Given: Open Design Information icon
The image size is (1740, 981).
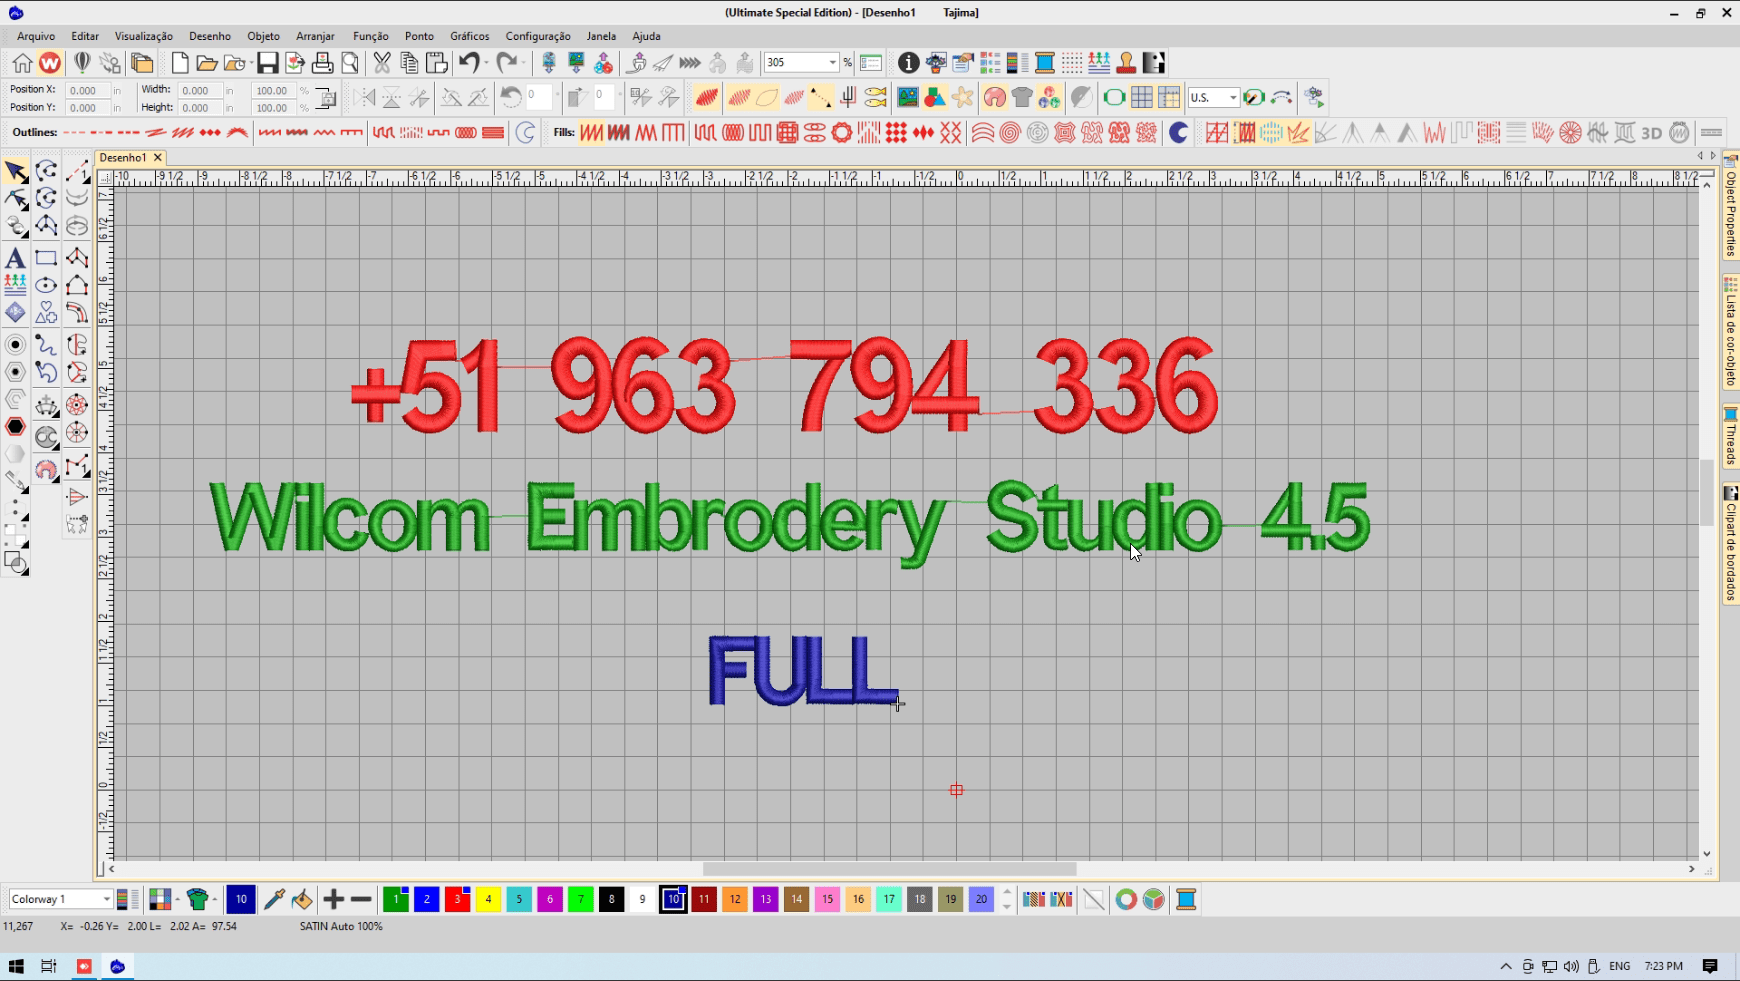Looking at the screenshot, I should coord(907,63).
